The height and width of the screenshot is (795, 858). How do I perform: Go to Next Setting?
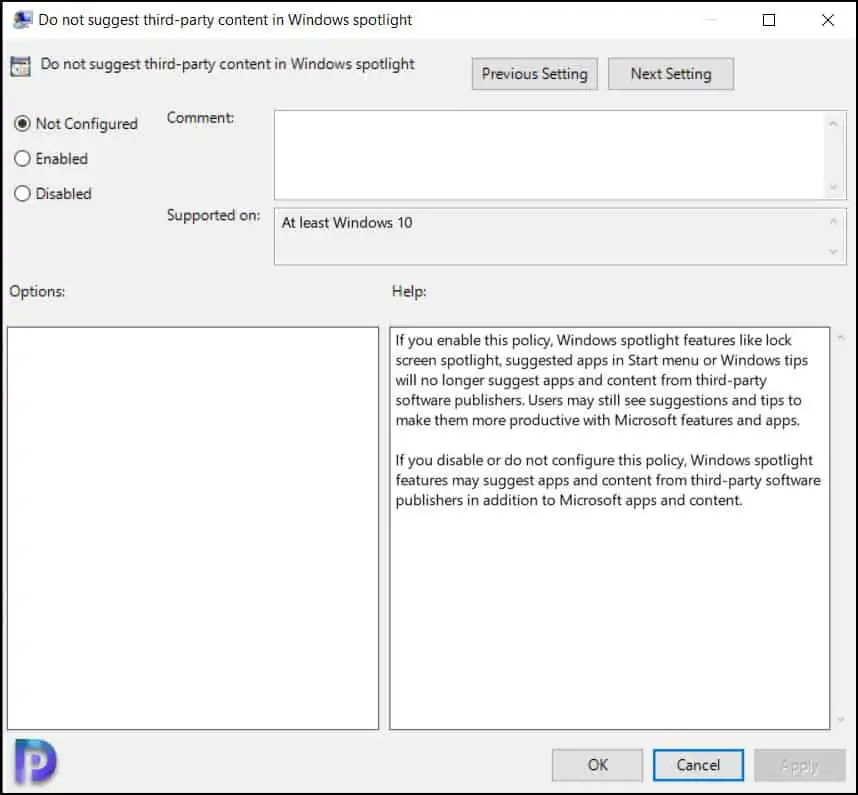click(671, 74)
